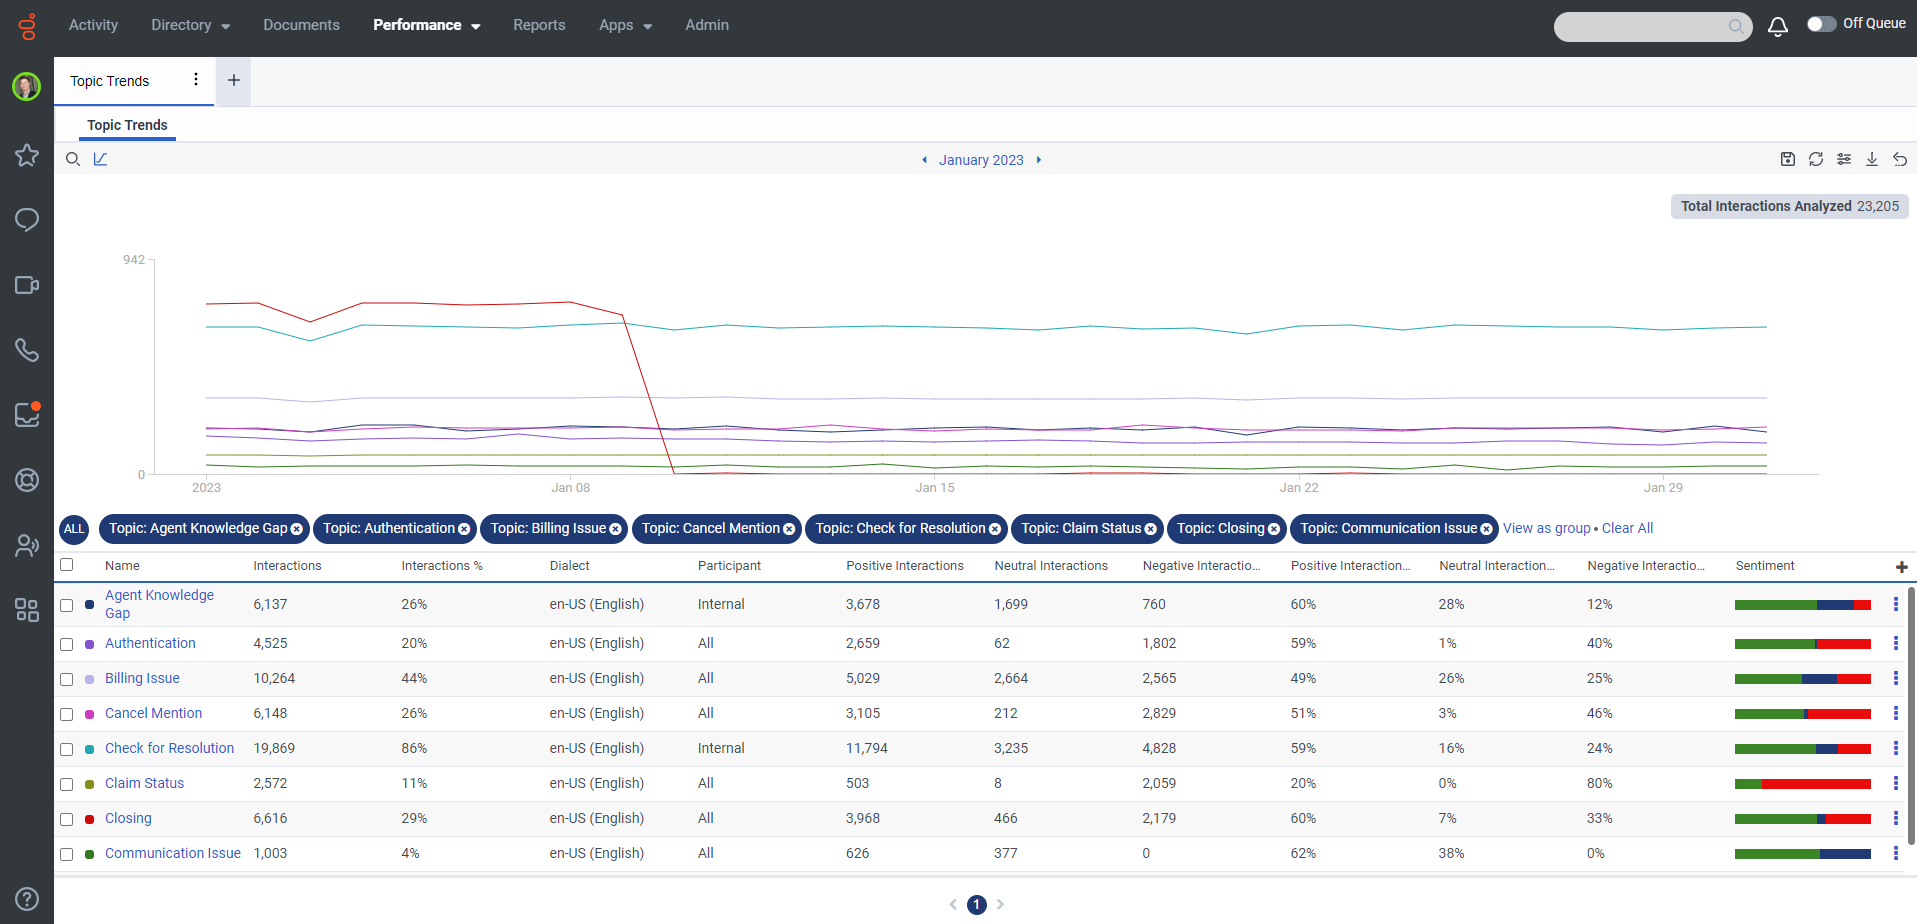Open the filters settings icon
Viewport: 1917px width, 924px height.
pyautogui.click(x=1844, y=159)
